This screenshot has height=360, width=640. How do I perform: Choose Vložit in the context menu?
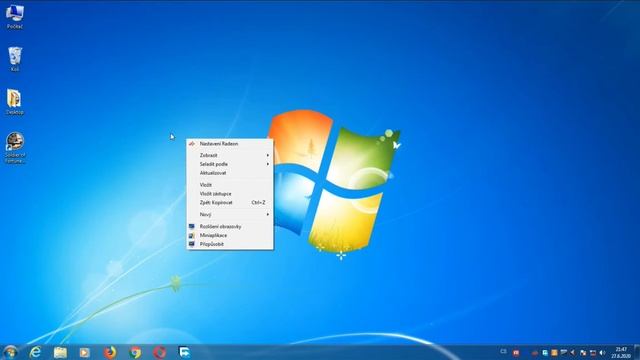(x=230, y=185)
